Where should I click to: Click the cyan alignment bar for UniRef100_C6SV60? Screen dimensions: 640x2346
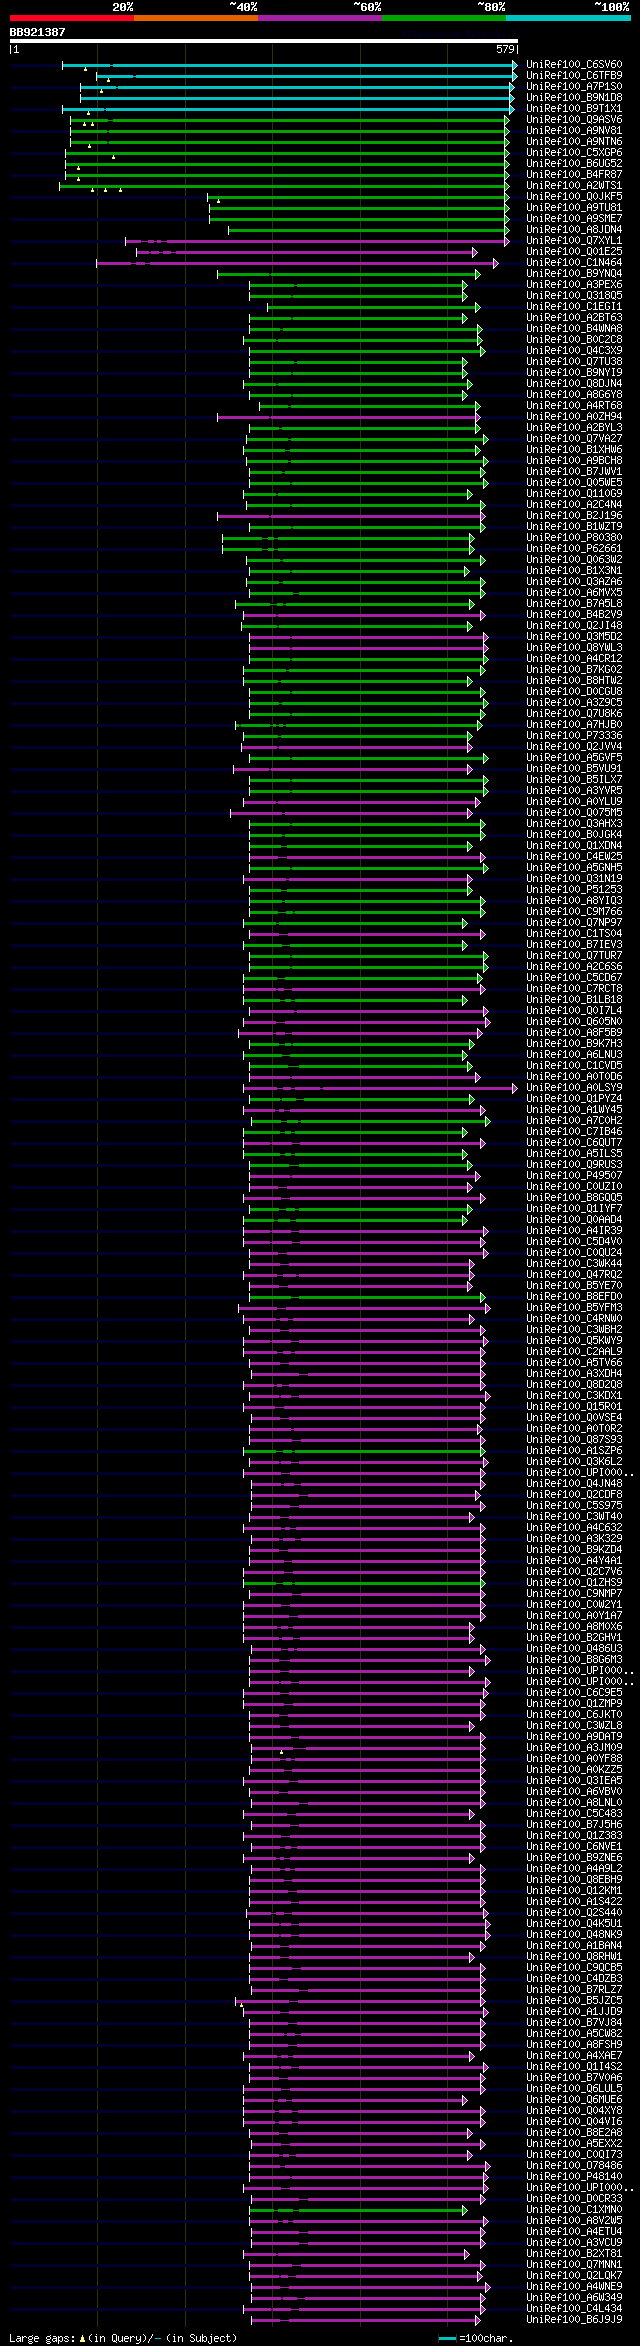290,65
